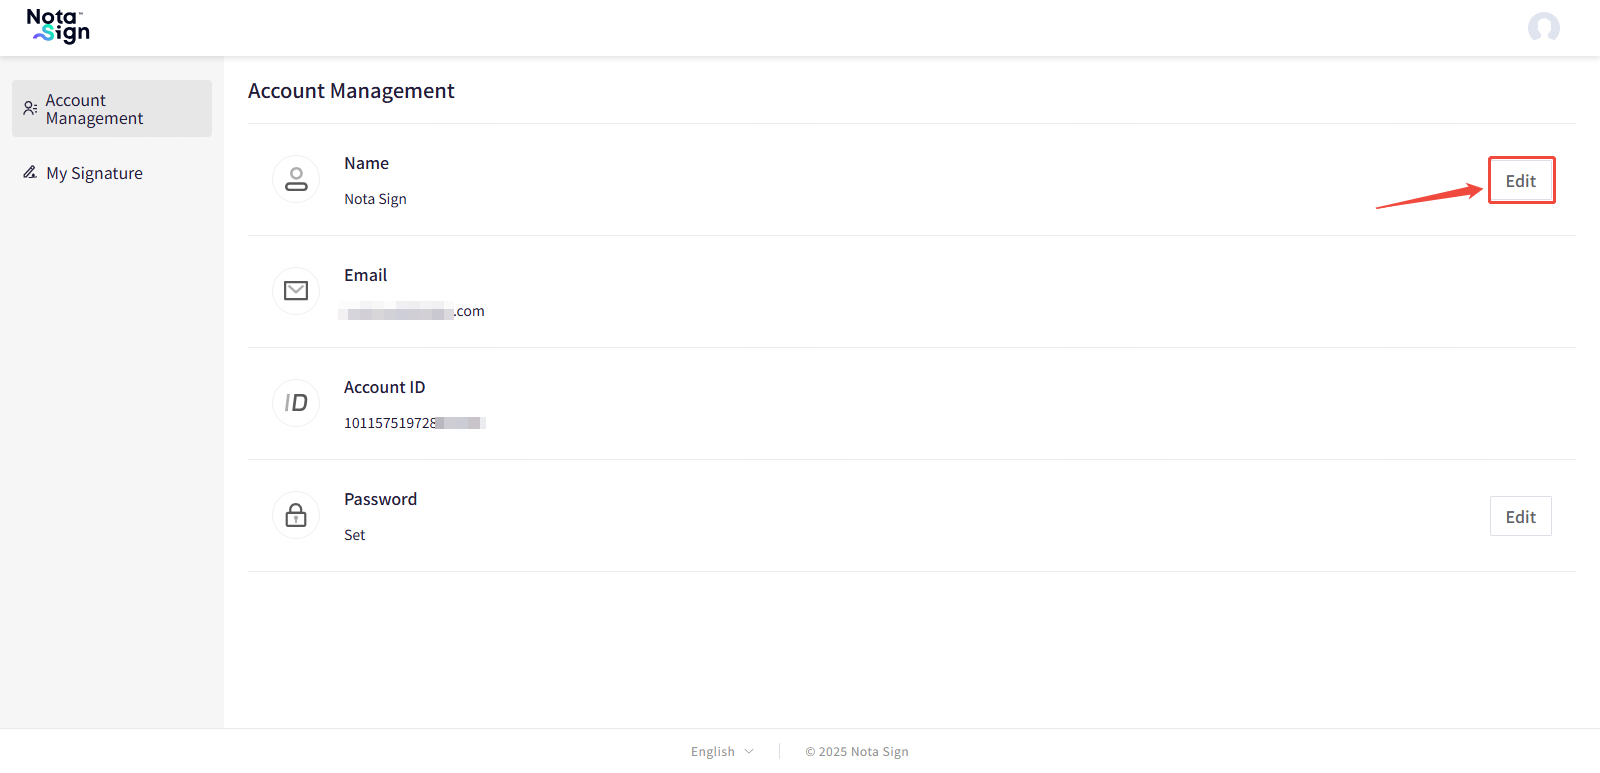Click the lock icon beside Password
Image resolution: width=1600 pixels, height=773 pixels.
(296, 515)
